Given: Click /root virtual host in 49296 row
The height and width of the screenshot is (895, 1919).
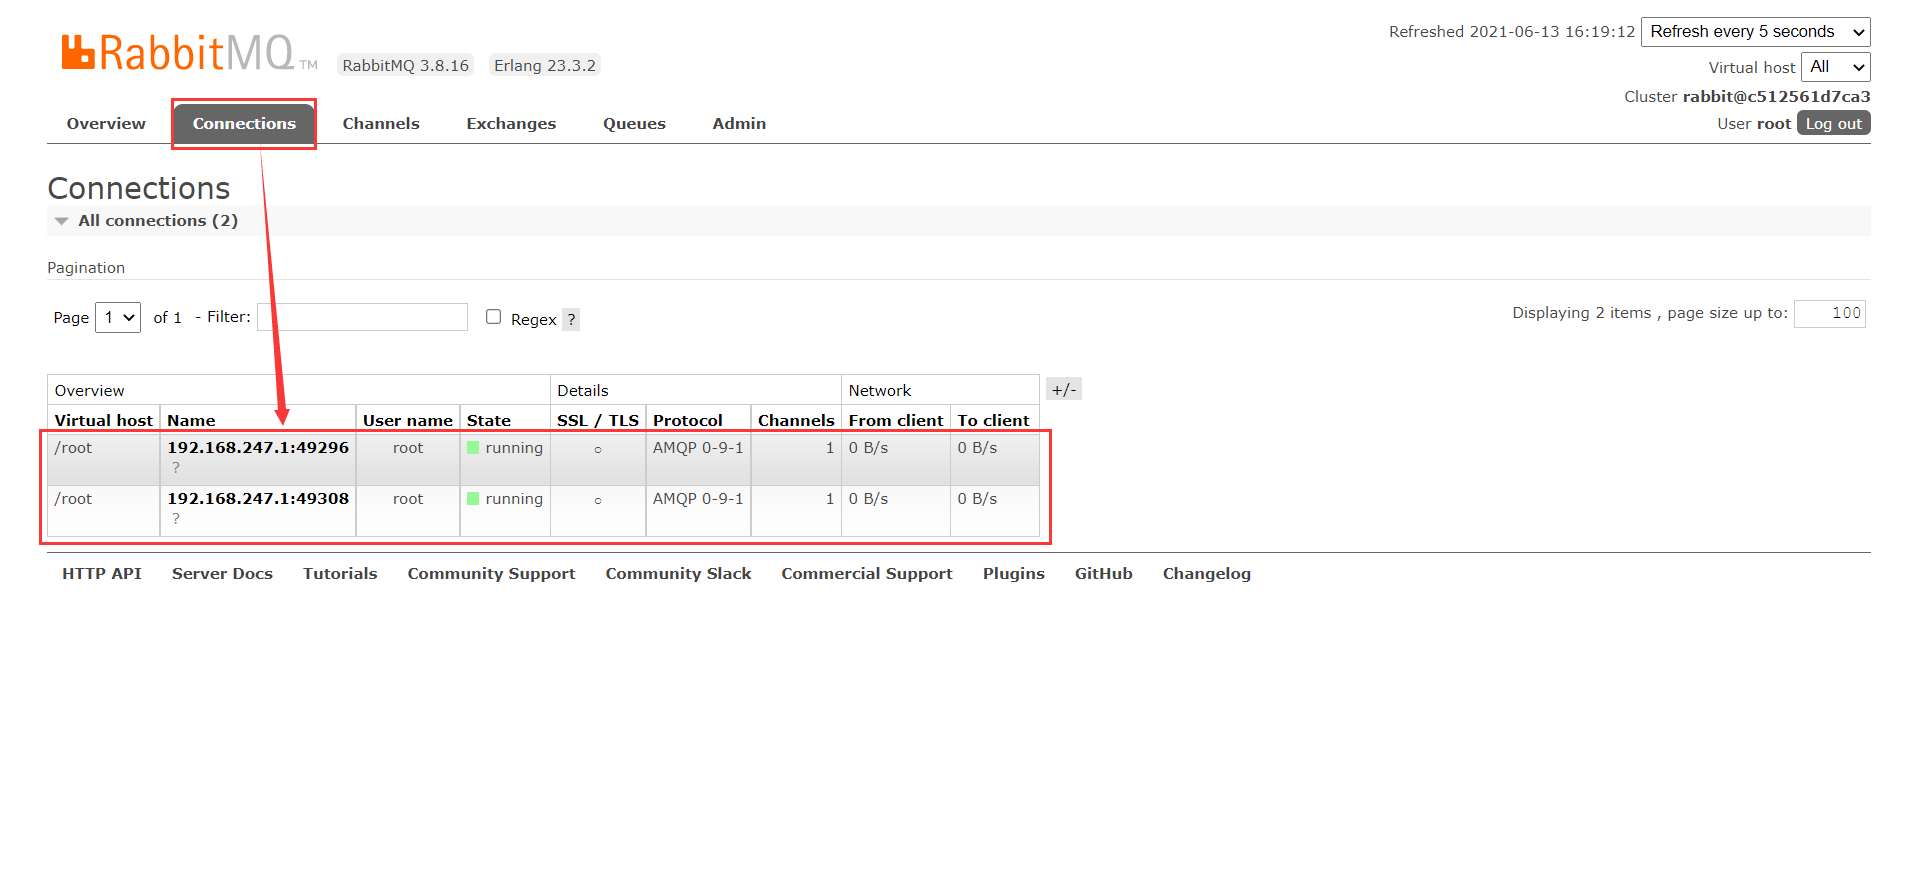Looking at the screenshot, I should tap(73, 448).
